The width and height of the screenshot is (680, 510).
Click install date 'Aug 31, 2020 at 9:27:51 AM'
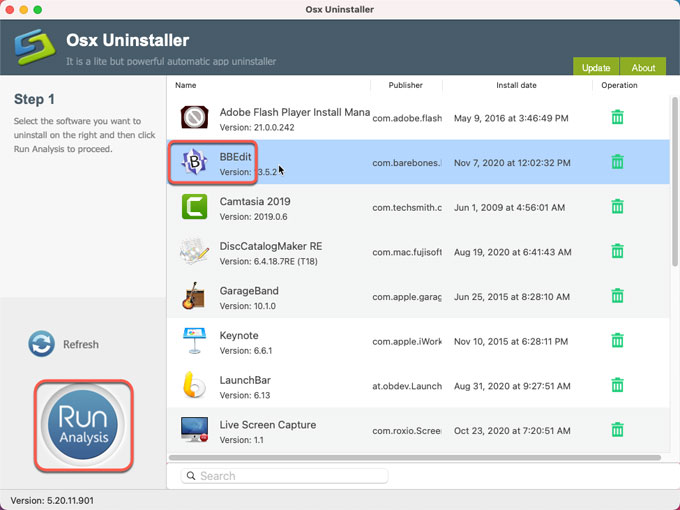512,386
